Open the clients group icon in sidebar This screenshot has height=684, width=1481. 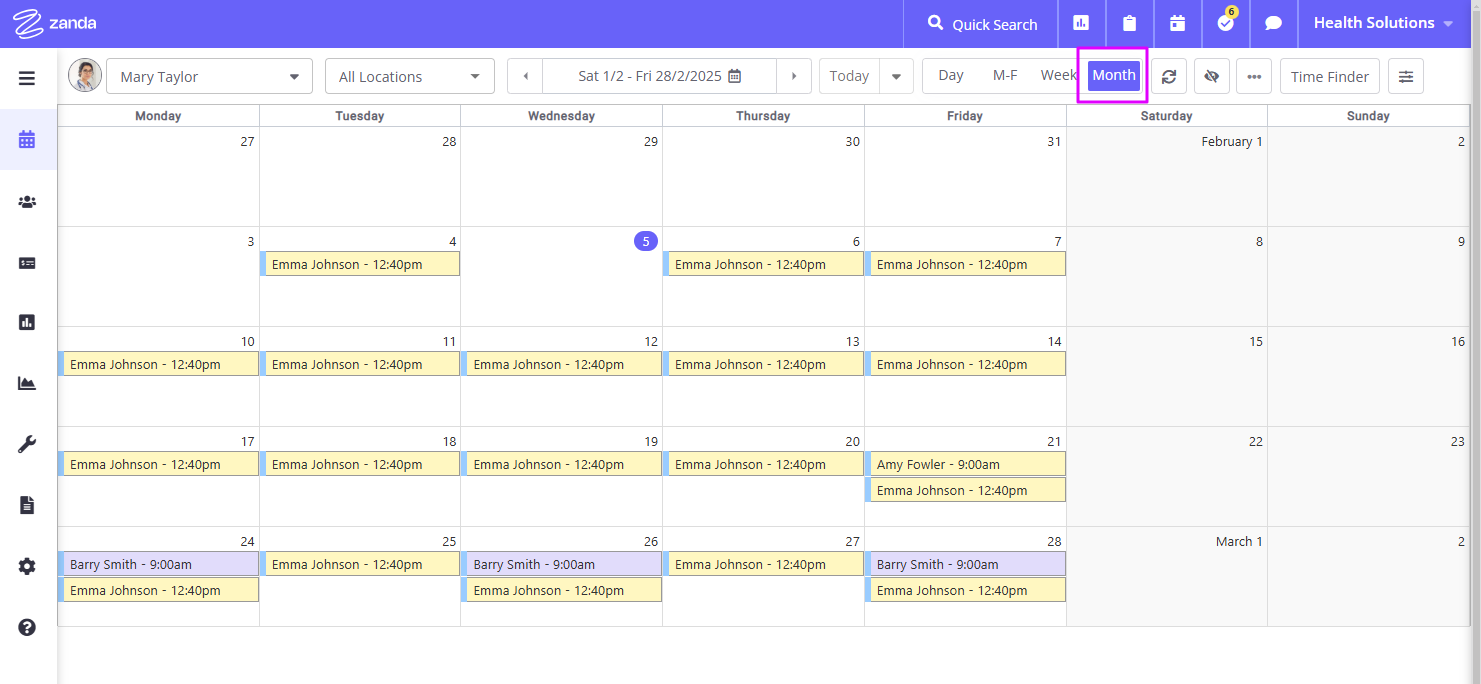tap(27, 202)
